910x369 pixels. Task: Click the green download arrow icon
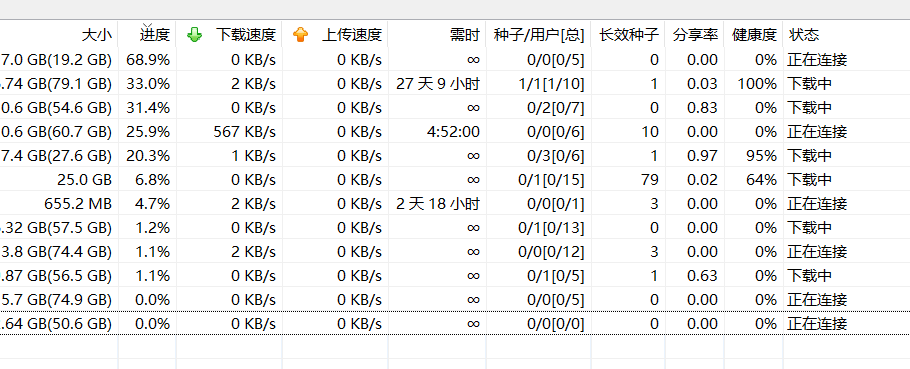[194, 35]
